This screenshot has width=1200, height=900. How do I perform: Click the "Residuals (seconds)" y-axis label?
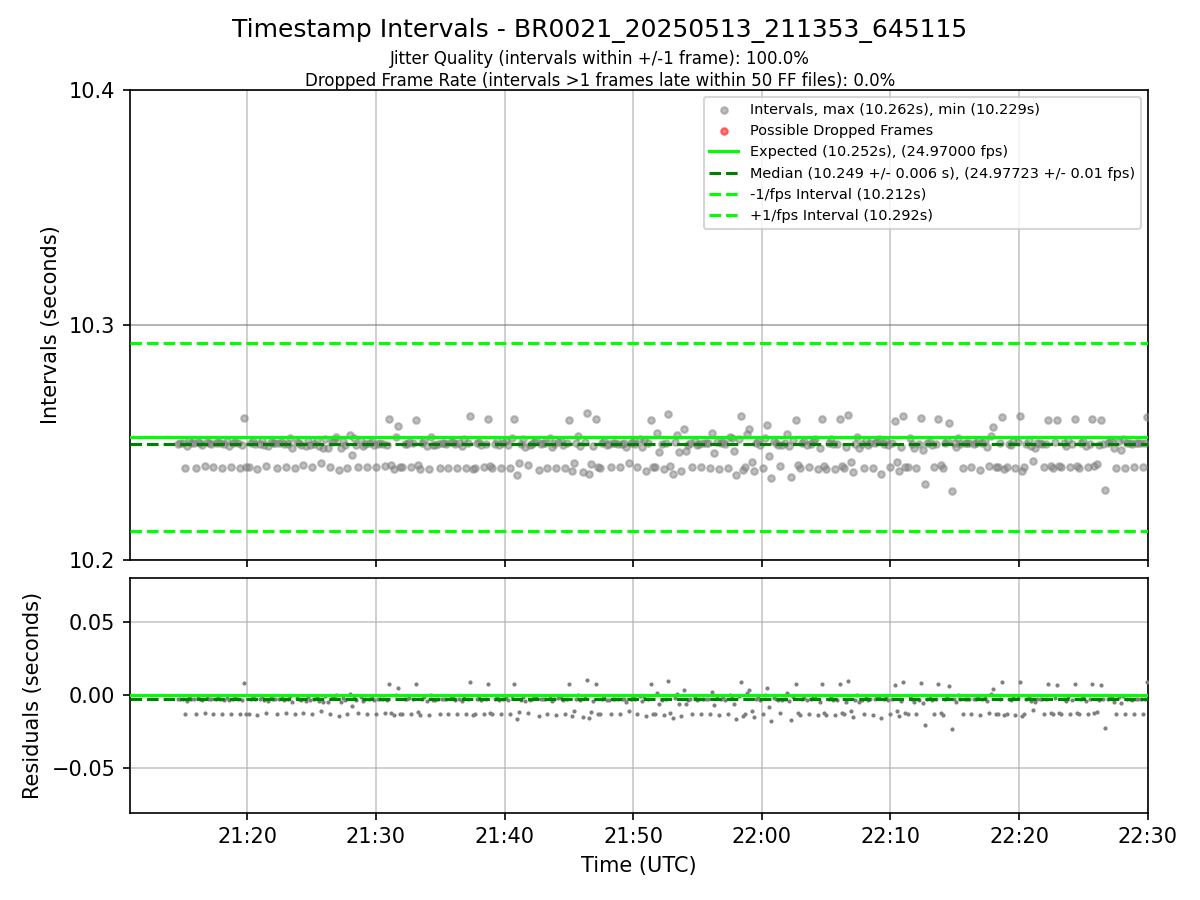(x=32, y=696)
